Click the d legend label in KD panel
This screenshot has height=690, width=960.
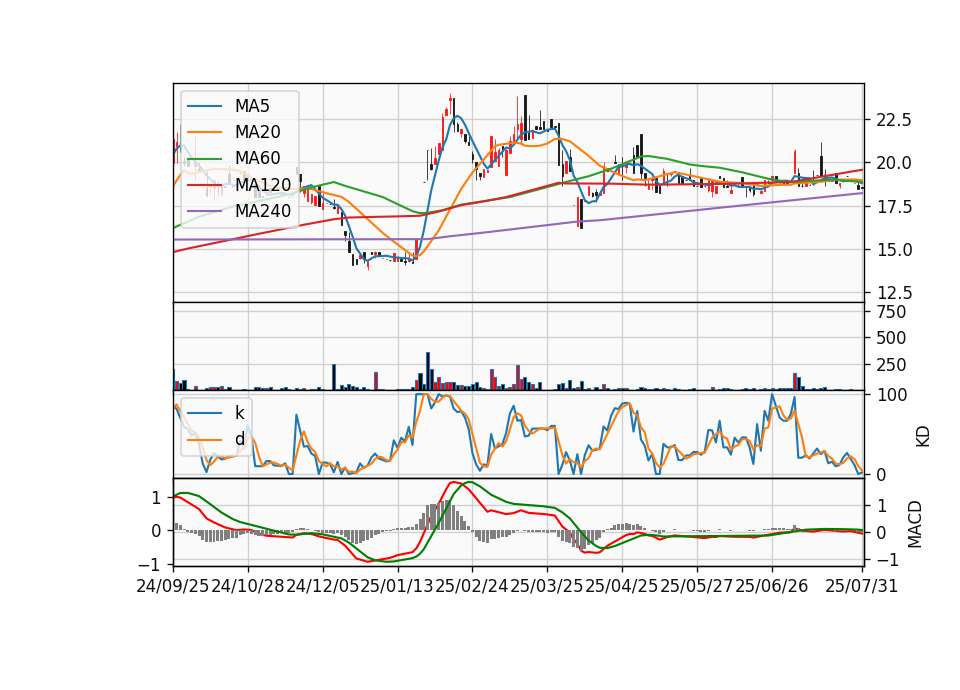coord(240,439)
